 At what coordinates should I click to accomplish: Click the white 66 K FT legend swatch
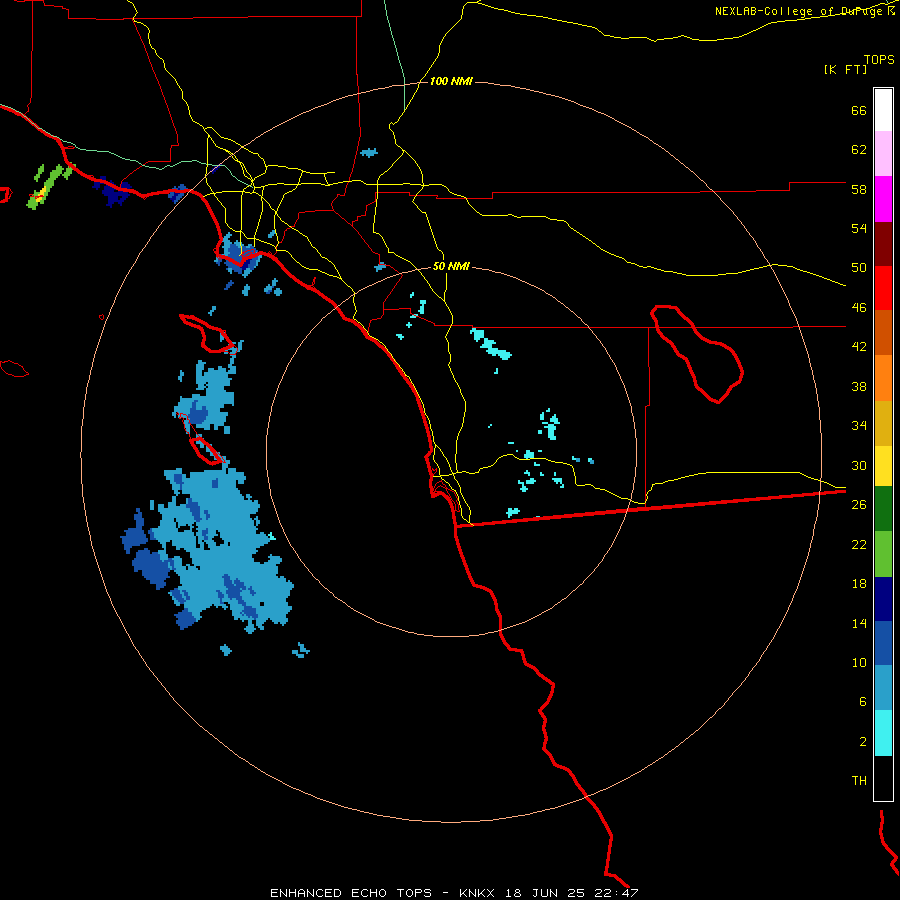[x=883, y=110]
